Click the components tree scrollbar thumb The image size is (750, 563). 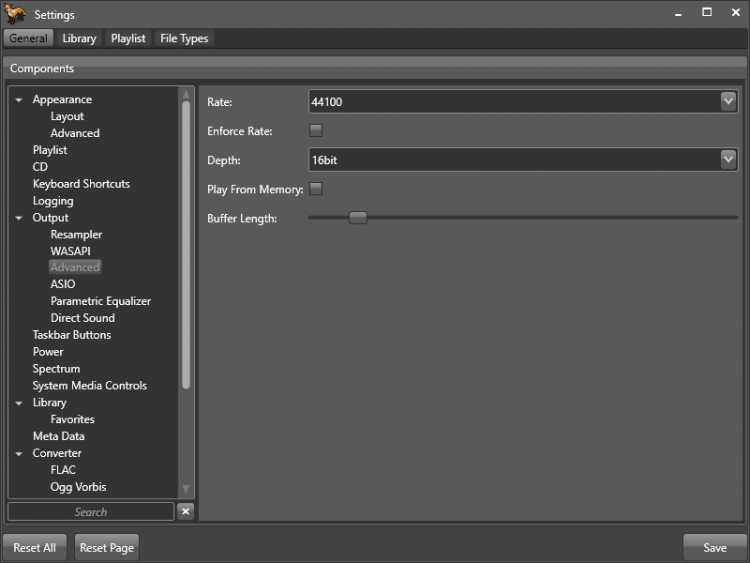(186, 244)
